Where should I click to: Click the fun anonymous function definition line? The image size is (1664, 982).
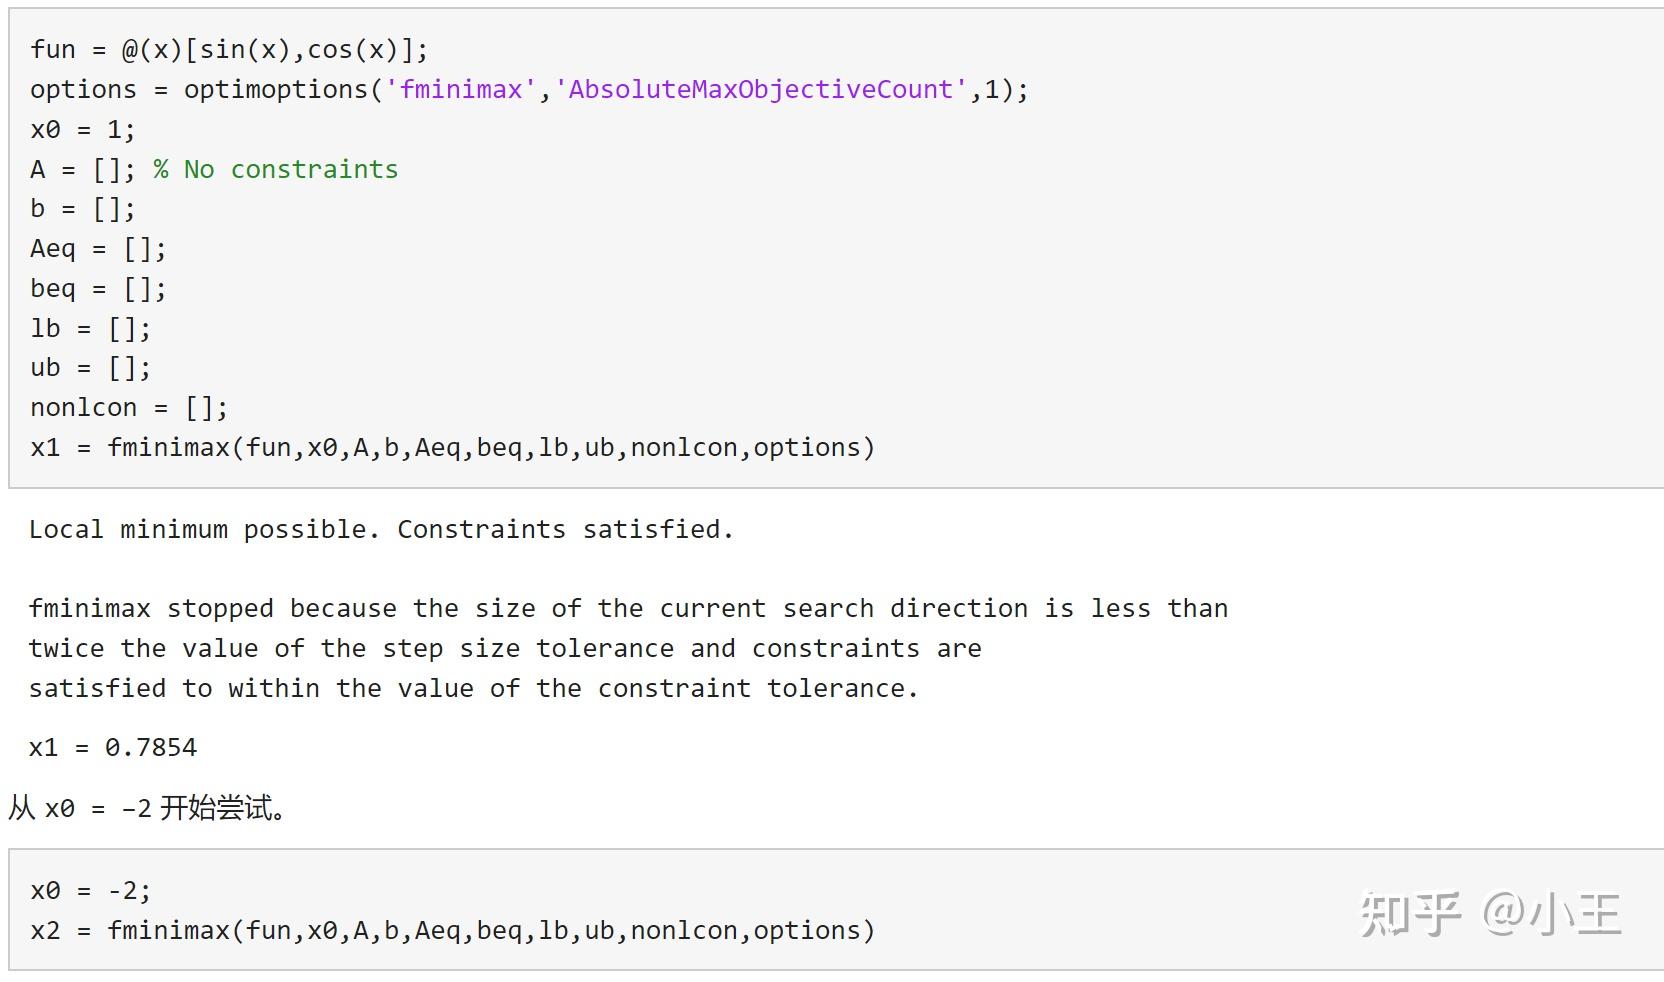(229, 49)
